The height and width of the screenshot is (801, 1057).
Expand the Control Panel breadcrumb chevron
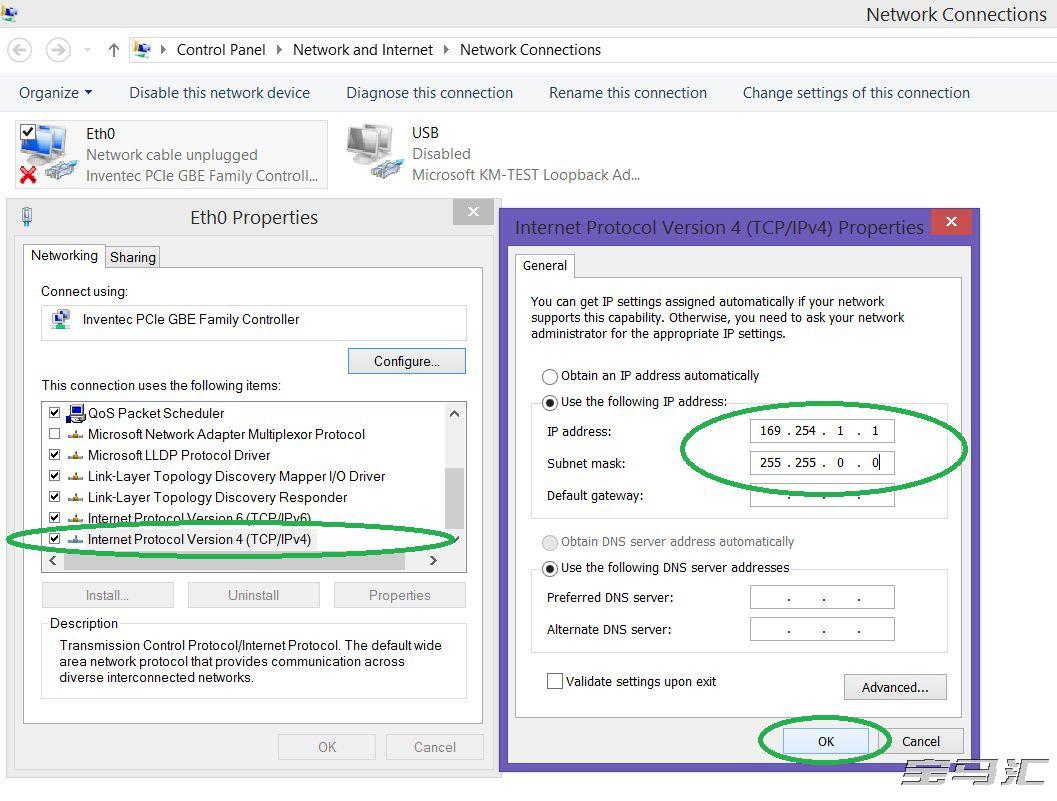tap(279, 50)
